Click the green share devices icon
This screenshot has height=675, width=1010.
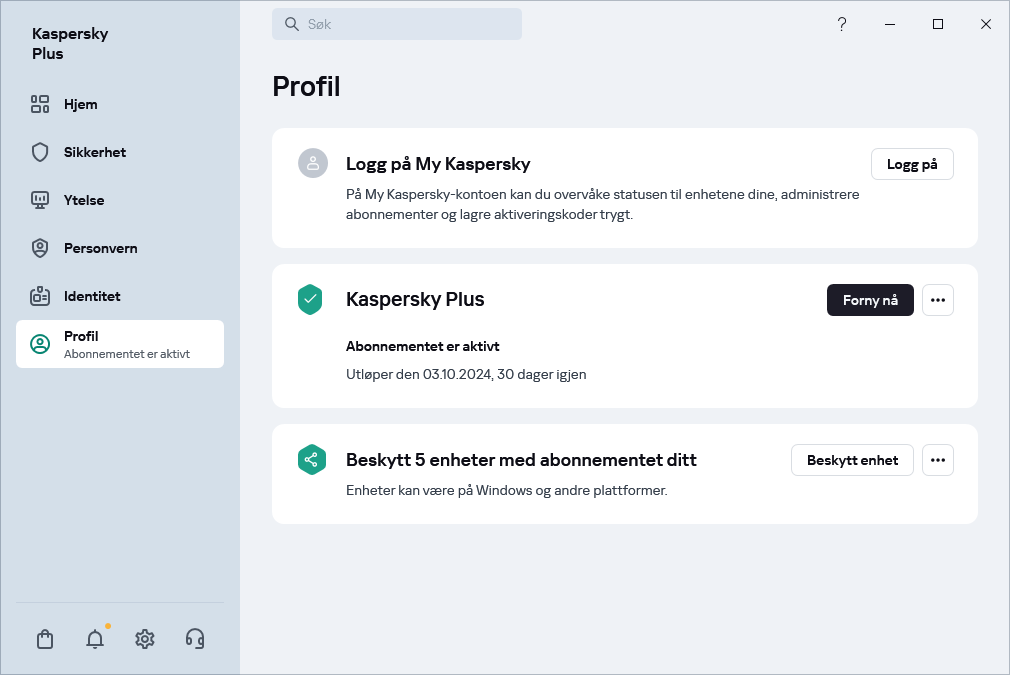coord(310,460)
